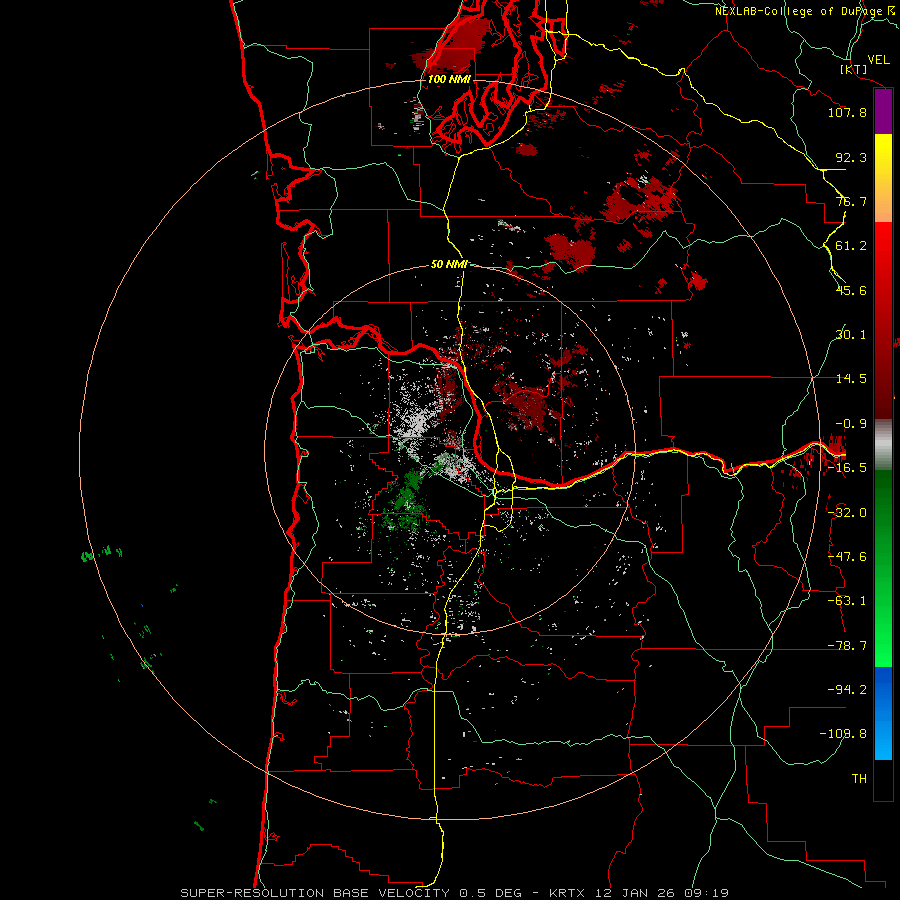The width and height of the screenshot is (900, 900).
Task: Pick the black TH band on color bar
Action: pos(883,779)
